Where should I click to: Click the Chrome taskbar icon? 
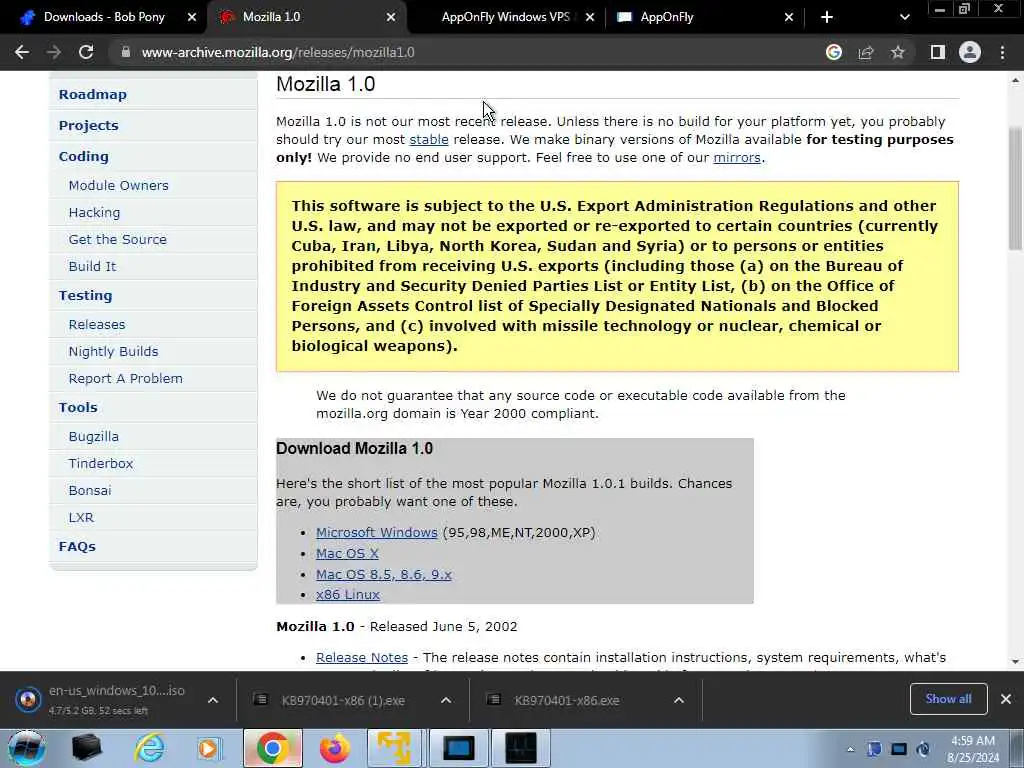[x=273, y=748]
